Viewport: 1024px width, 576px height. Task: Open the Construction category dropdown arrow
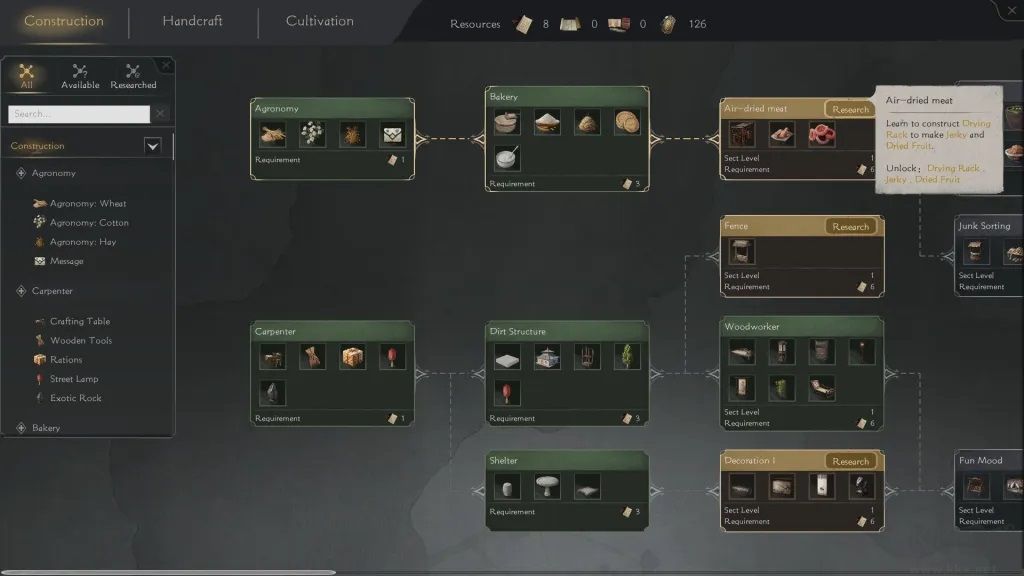pyautogui.click(x=152, y=146)
